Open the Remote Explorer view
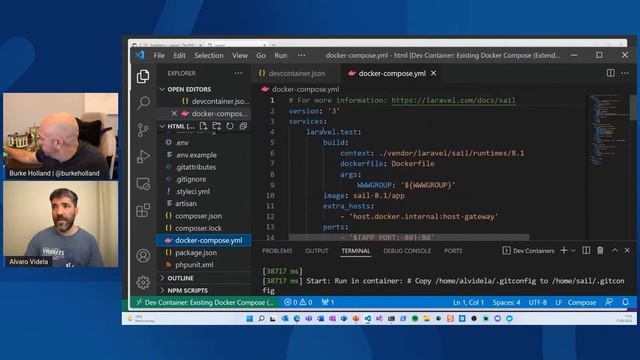Screen dimensions: 640x360 click(x=143, y=184)
